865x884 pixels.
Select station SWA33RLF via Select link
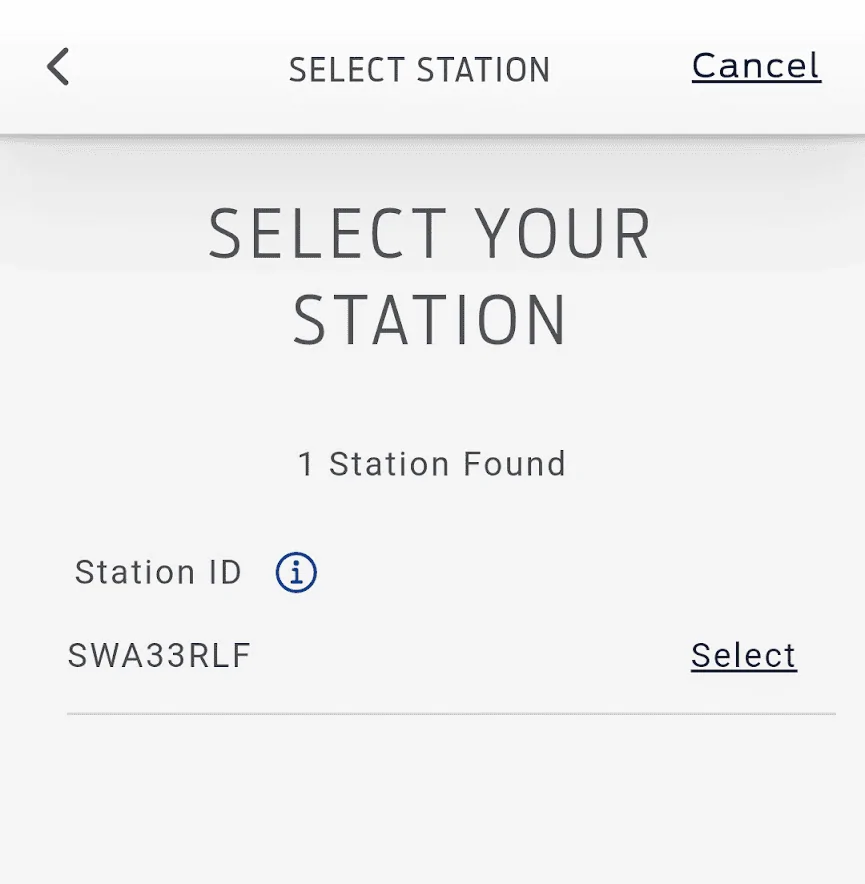[x=743, y=656]
